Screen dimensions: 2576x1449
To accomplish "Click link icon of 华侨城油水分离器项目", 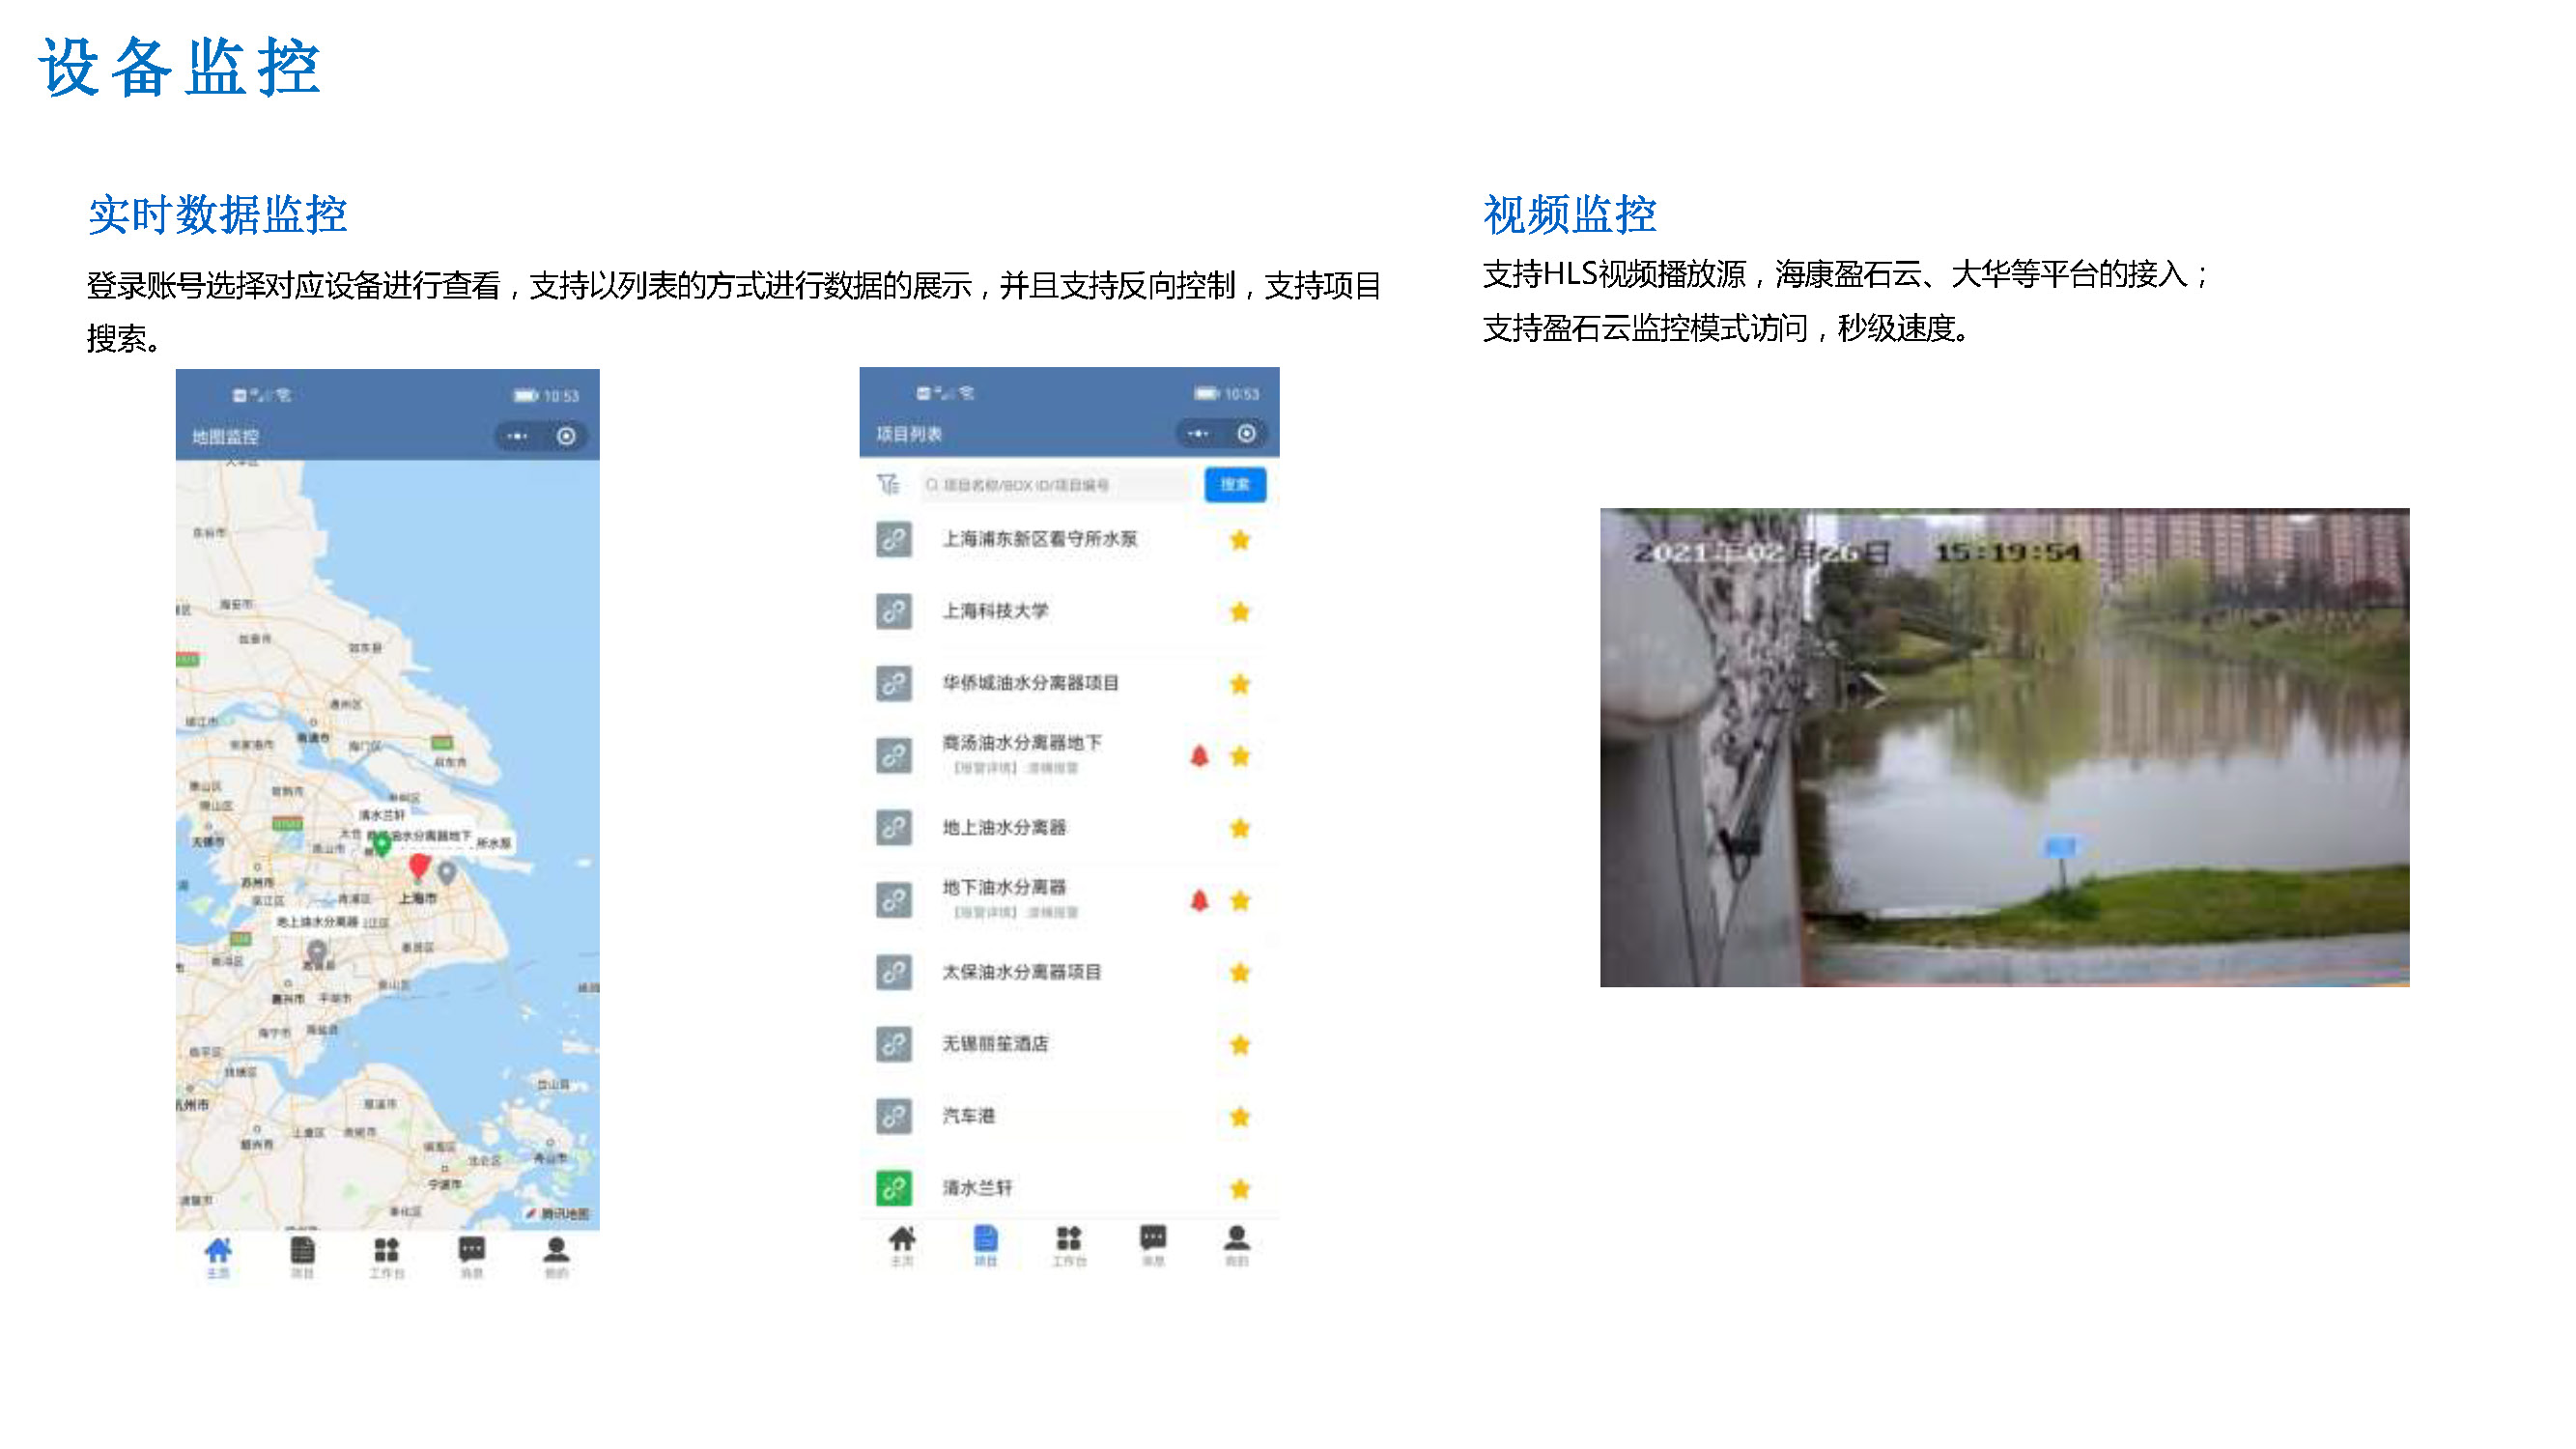I will [894, 683].
